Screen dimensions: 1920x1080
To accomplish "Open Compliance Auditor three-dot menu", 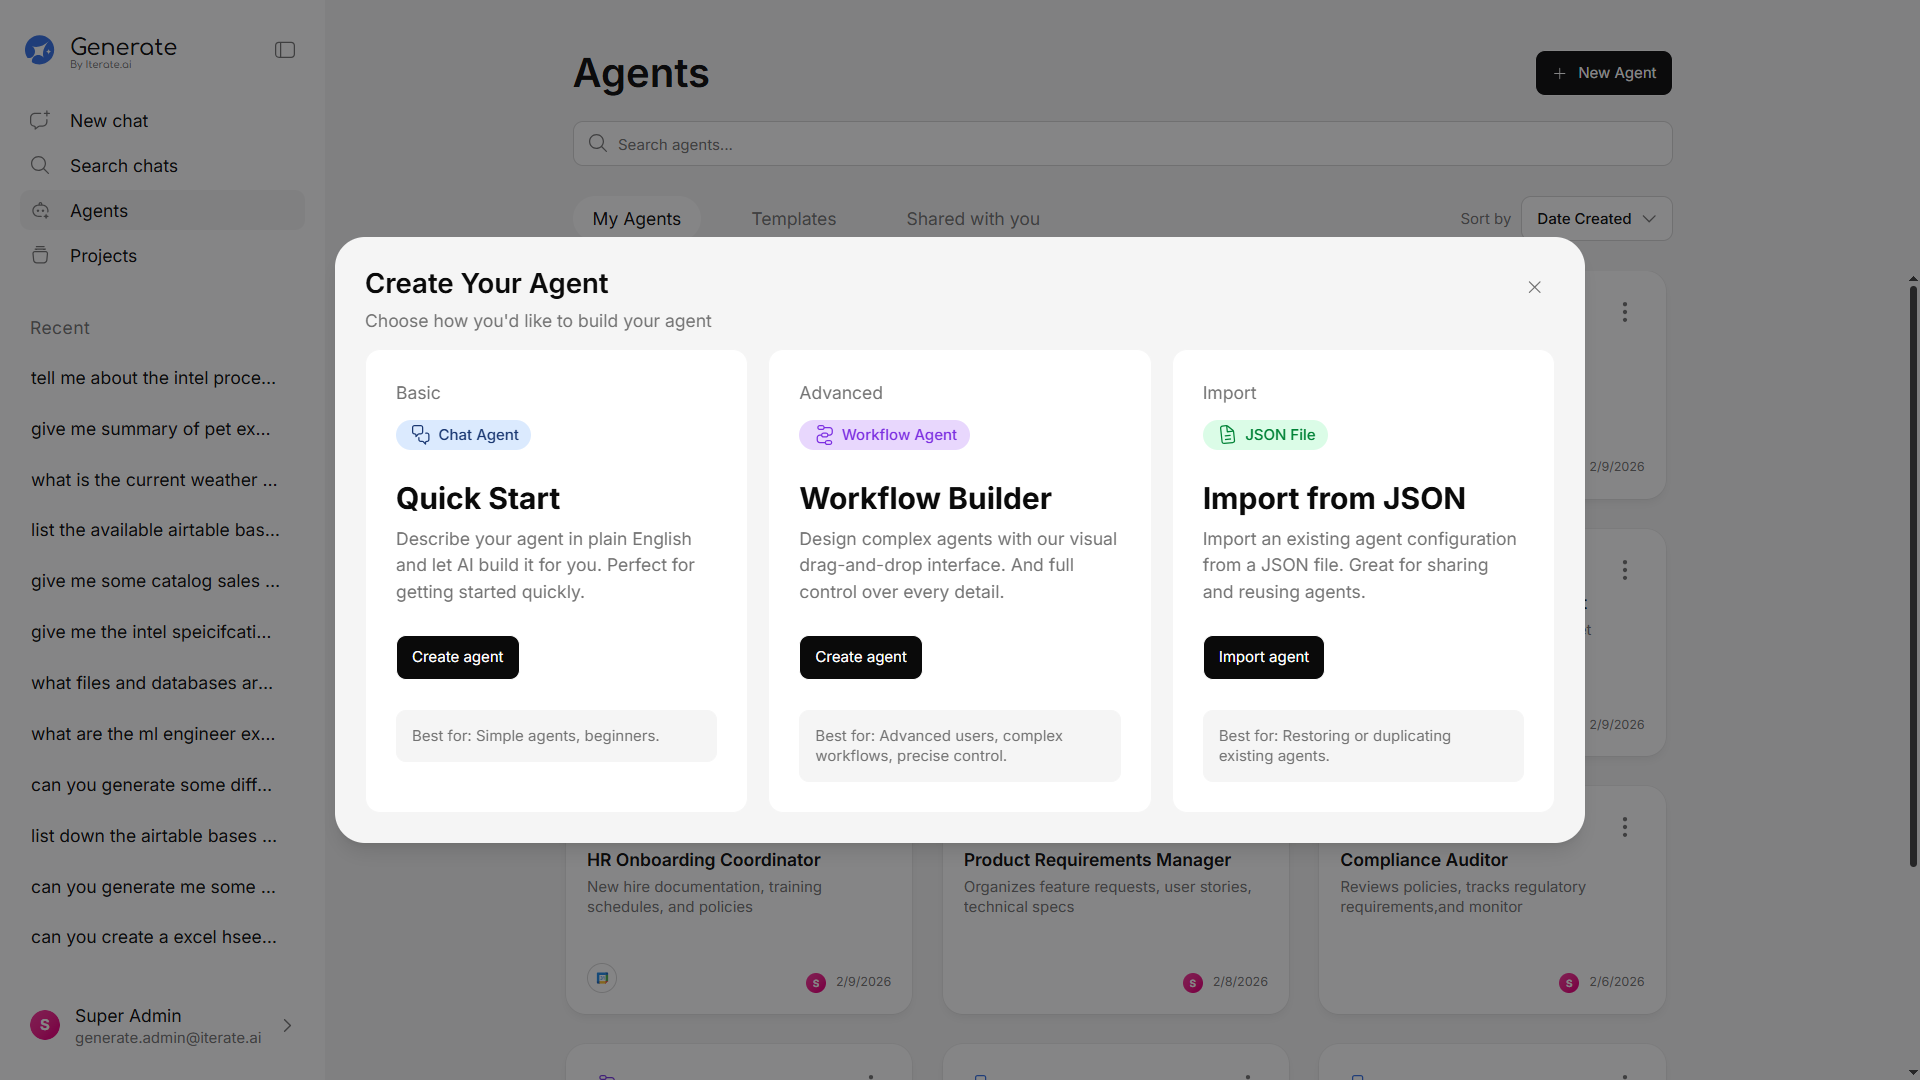I will pyautogui.click(x=1624, y=828).
